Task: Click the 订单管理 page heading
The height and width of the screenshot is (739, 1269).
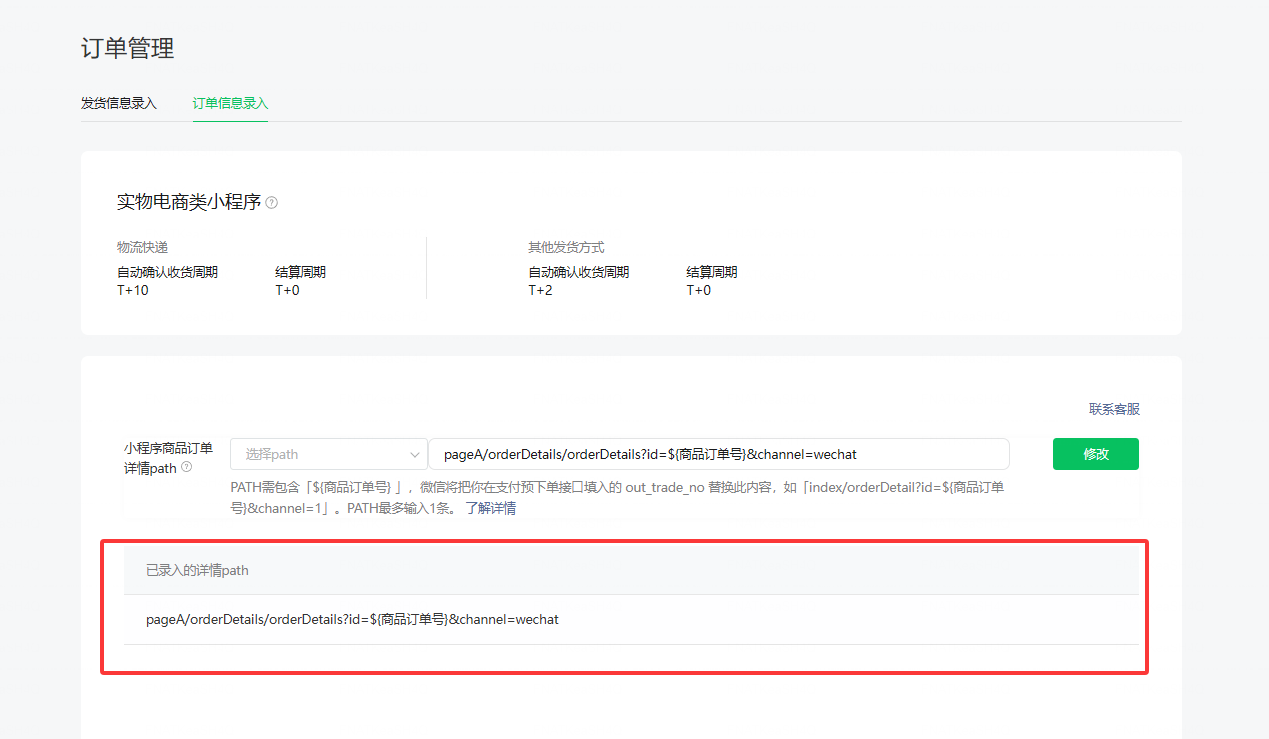Action: [x=128, y=47]
